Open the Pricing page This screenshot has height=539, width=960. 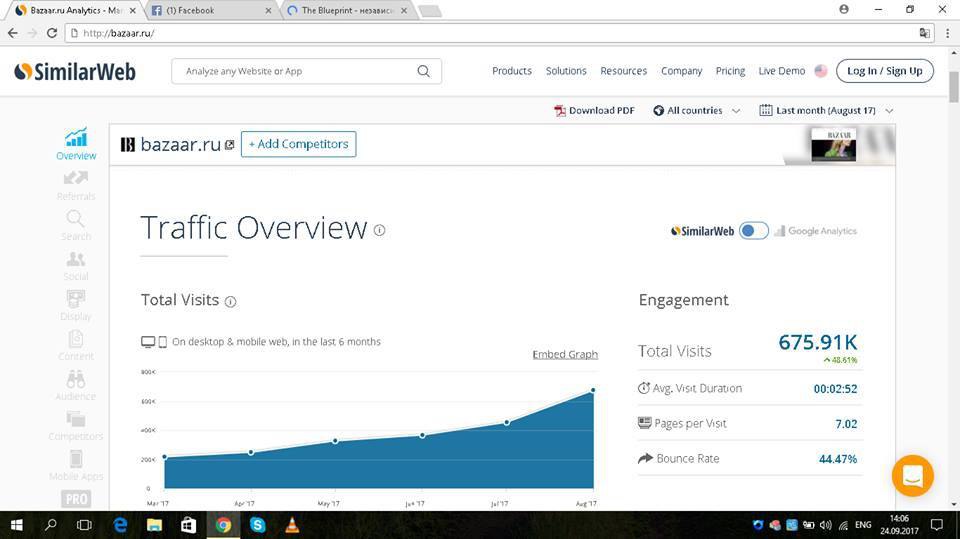pyautogui.click(x=730, y=71)
